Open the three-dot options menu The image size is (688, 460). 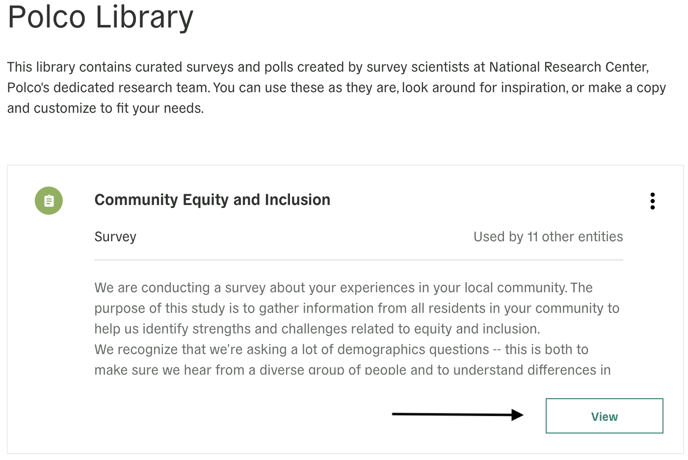tap(652, 201)
